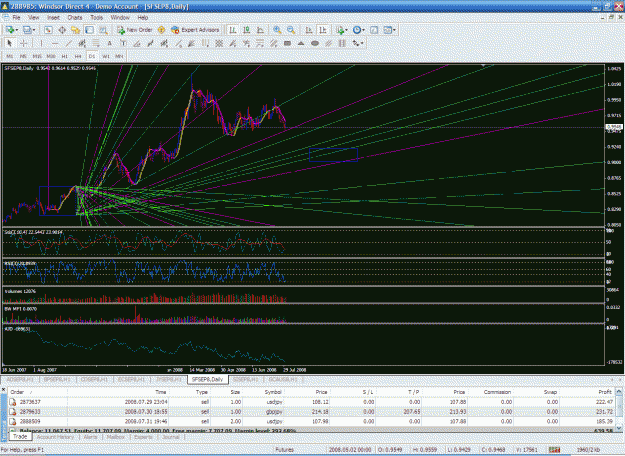Click the New Order button
This screenshot has width=625, height=456.
coord(134,30)
